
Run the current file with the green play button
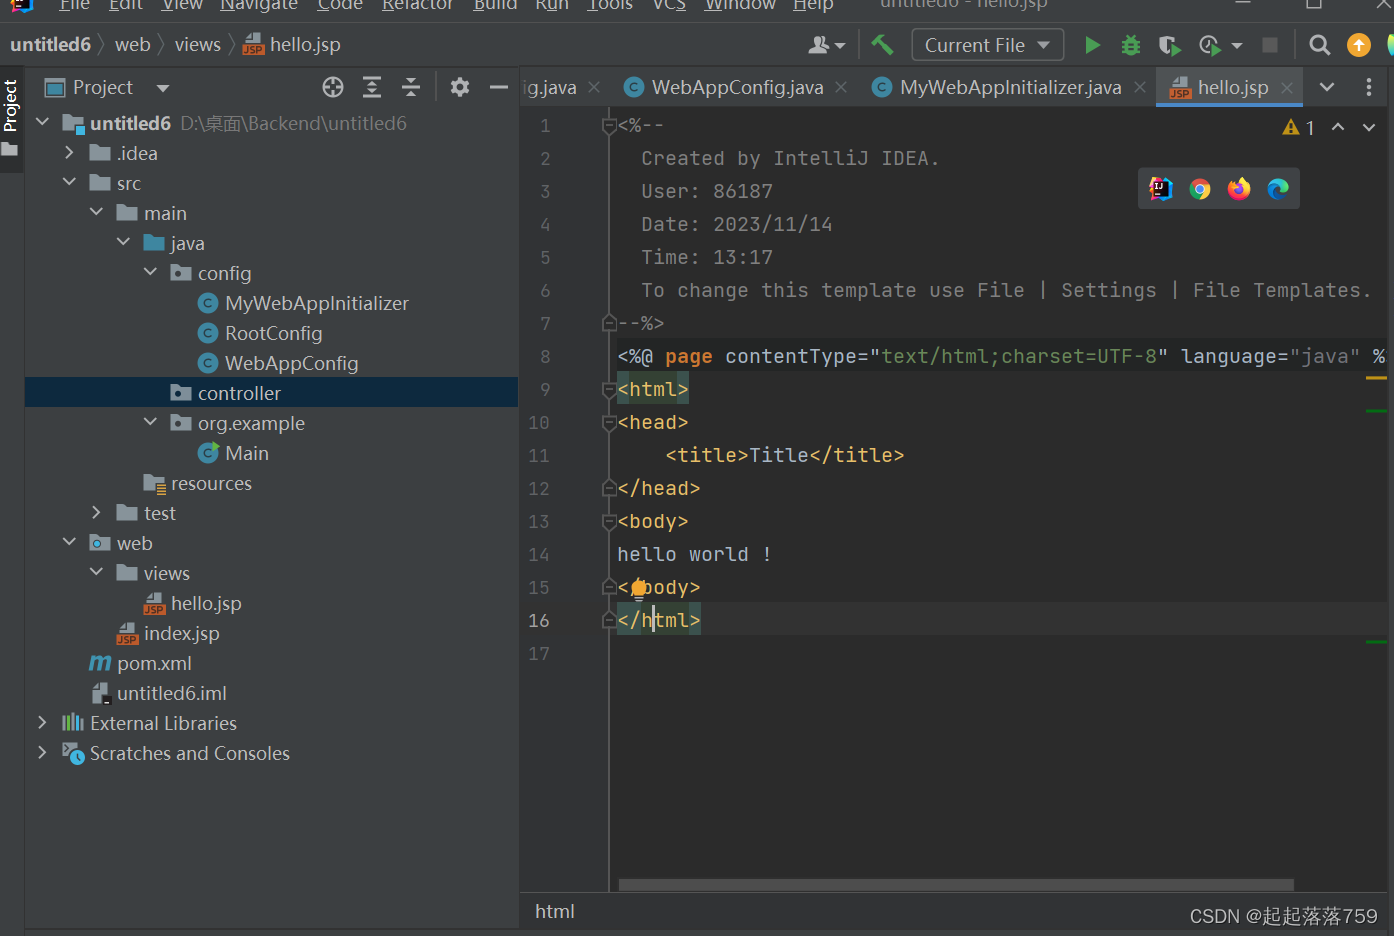point(1092,45)
